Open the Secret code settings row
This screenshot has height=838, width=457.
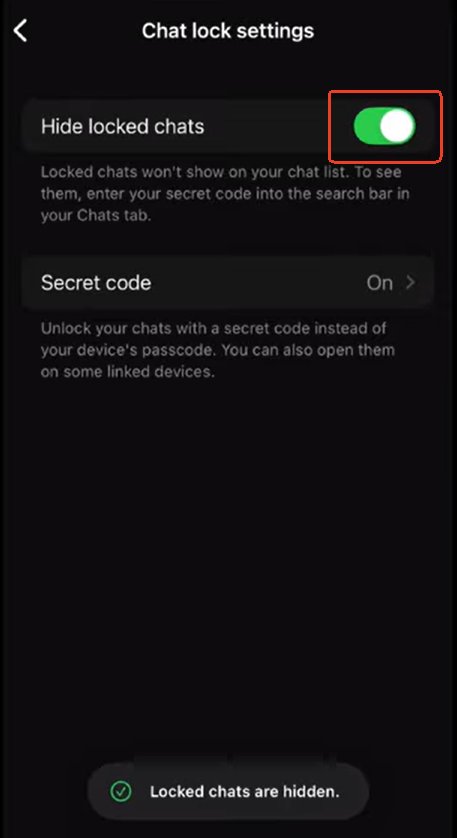(228, 283)
